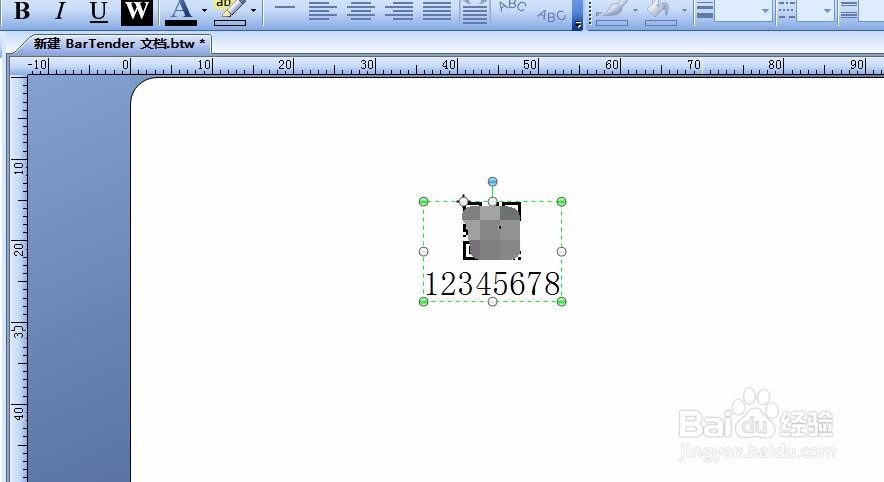This screenshot has width=884, height=482.
Task: Toggle white-on-black text W button
Action: click(137, 11)
